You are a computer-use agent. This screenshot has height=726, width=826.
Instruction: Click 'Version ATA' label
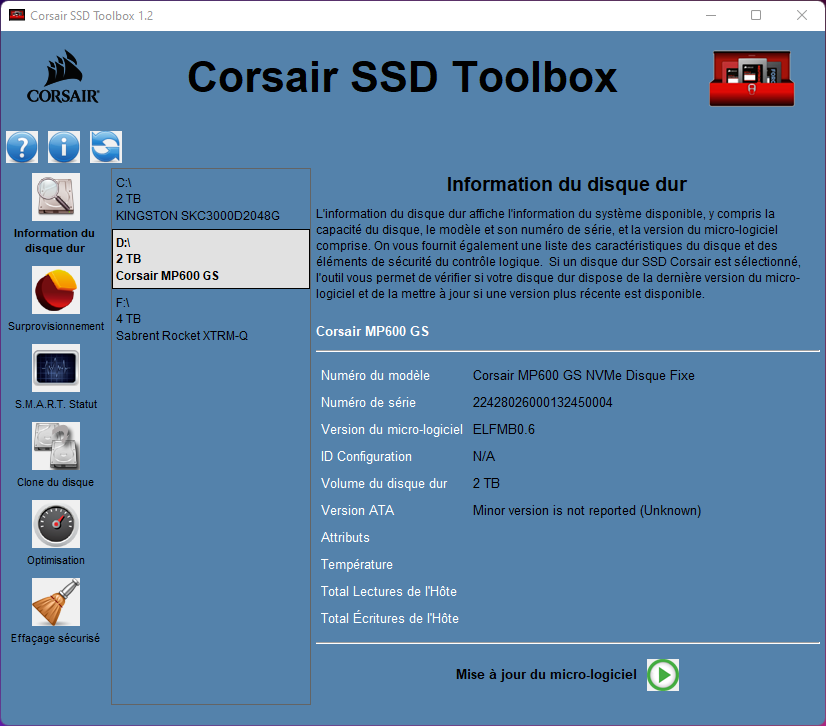tap(358, 511)
